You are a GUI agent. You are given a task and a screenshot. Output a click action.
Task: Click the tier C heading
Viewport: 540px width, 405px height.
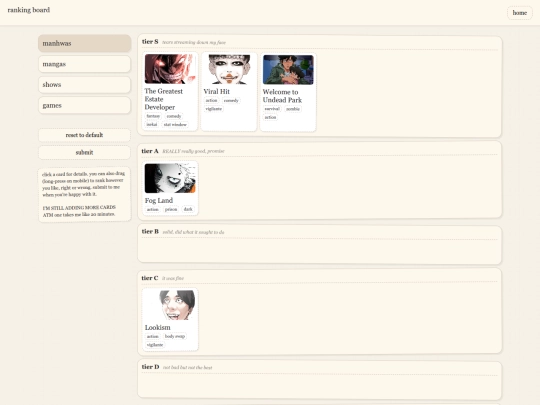pos(150,278)
